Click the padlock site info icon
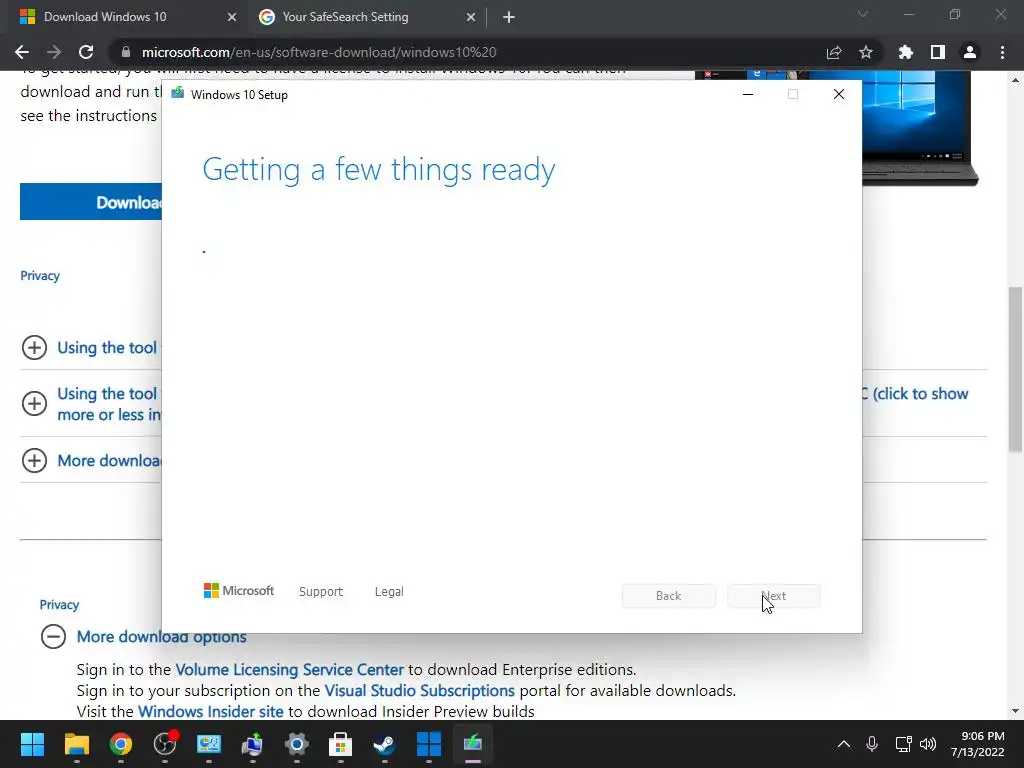This screenshot has width=1024, height=768. click(x=125, y=52)
